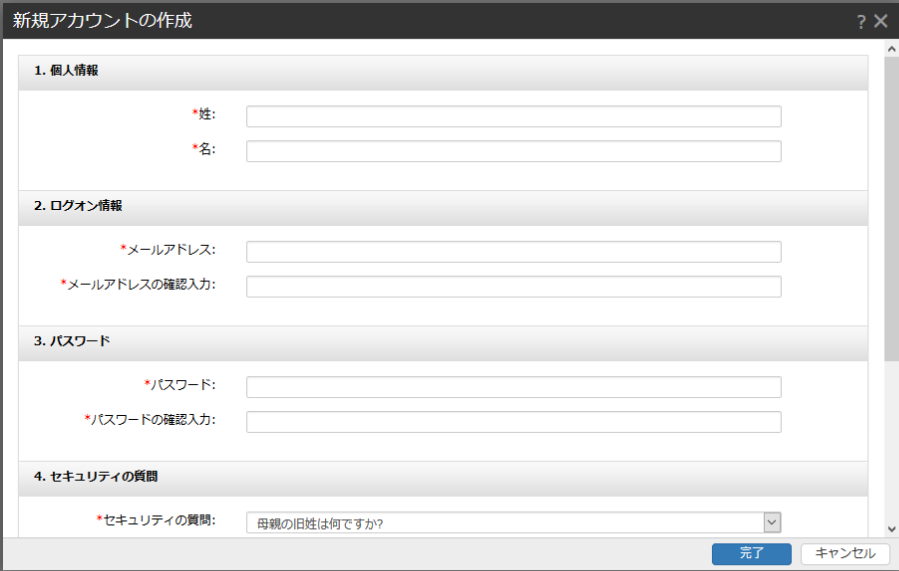Click the 新規アカウントの作成 title bar text
This screenshot has height=571, width=899.
(102, 21)
